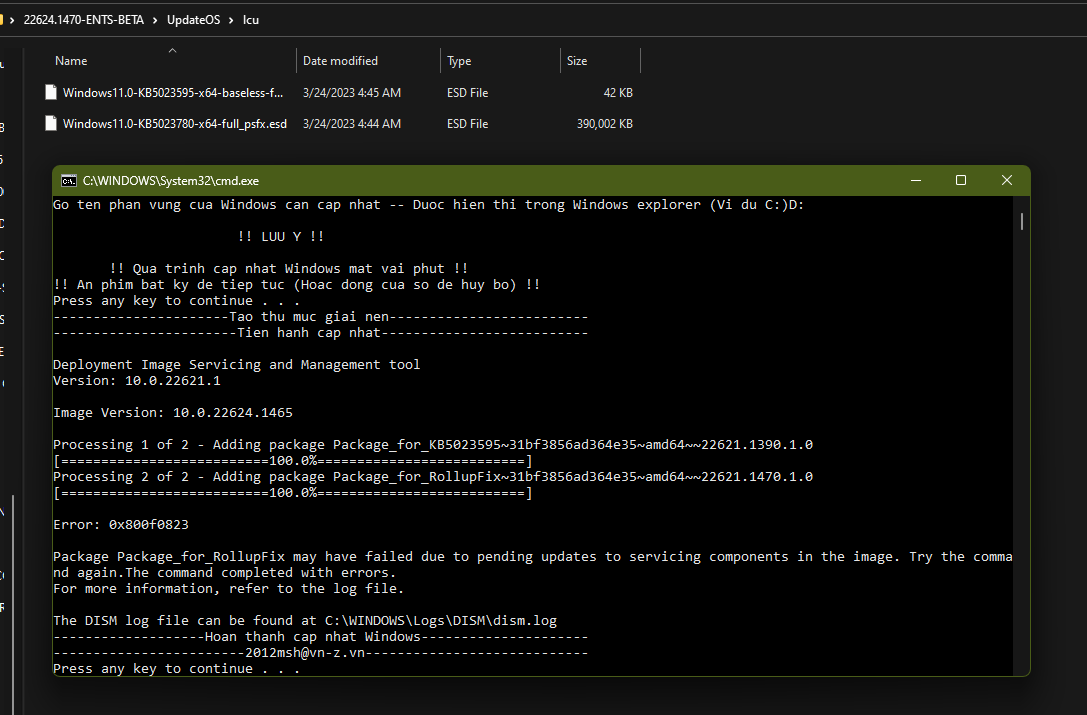Go to the UpdateOS breadcrumb folder
This screenshot has width=1087, height=715.
pyautogui.click(x=193, y=20)
